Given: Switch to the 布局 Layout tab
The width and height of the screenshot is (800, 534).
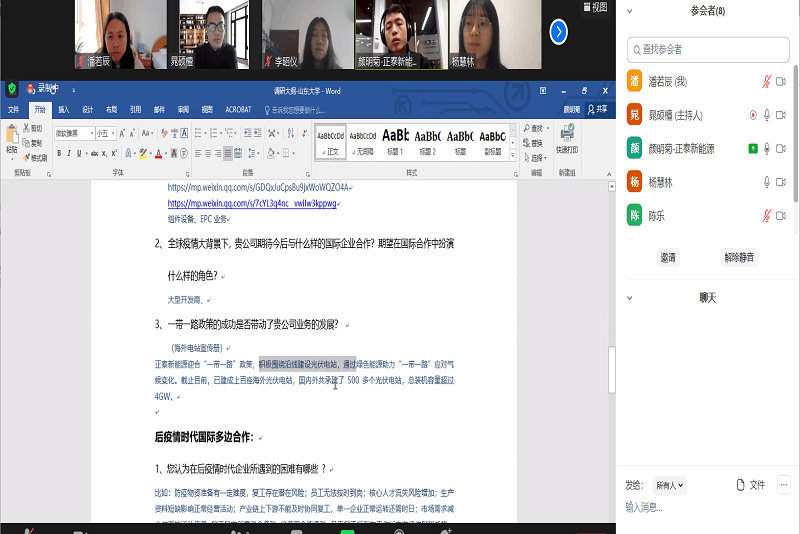Looking at the screenshot, I should click(112, 110).
